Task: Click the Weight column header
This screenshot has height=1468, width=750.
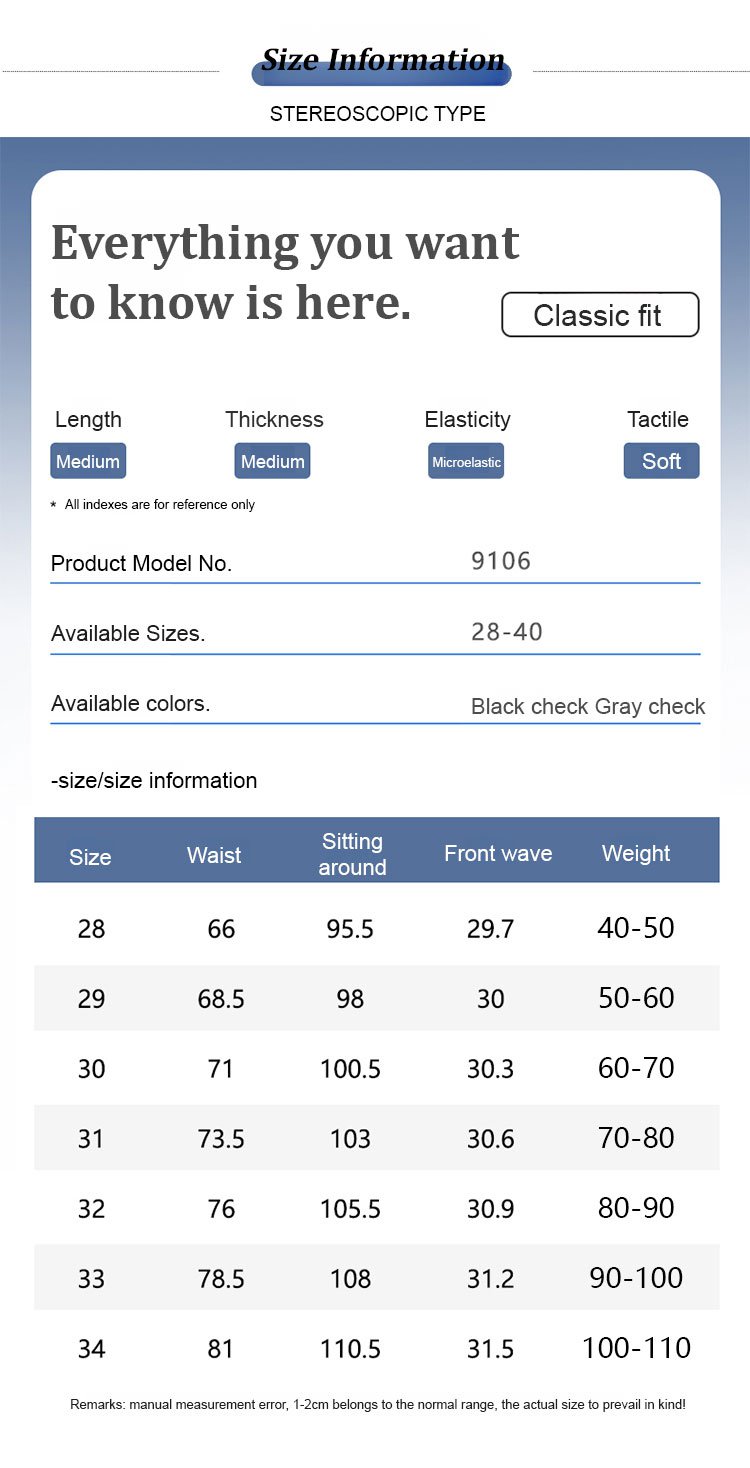Action: 636,853
